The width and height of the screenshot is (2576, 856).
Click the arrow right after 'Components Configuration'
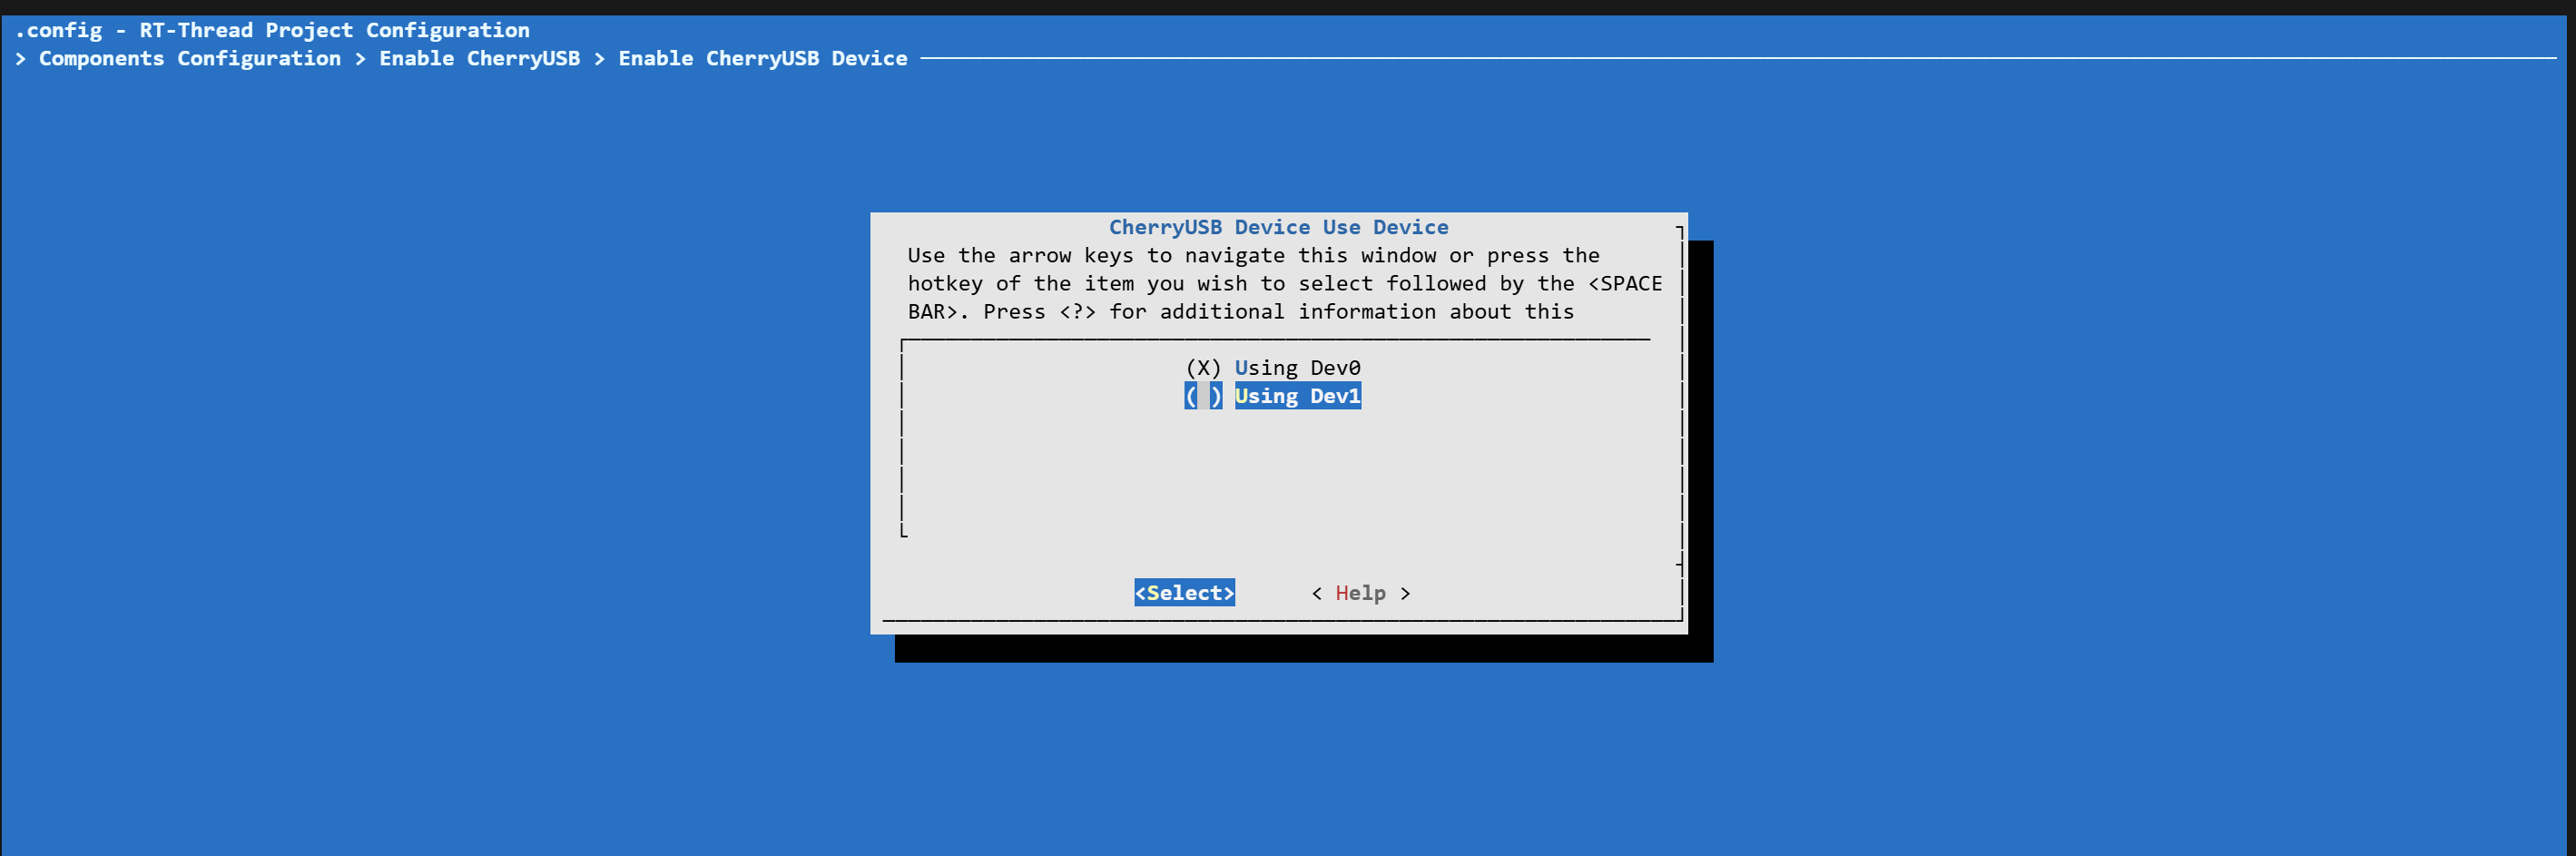pos(360,58)
